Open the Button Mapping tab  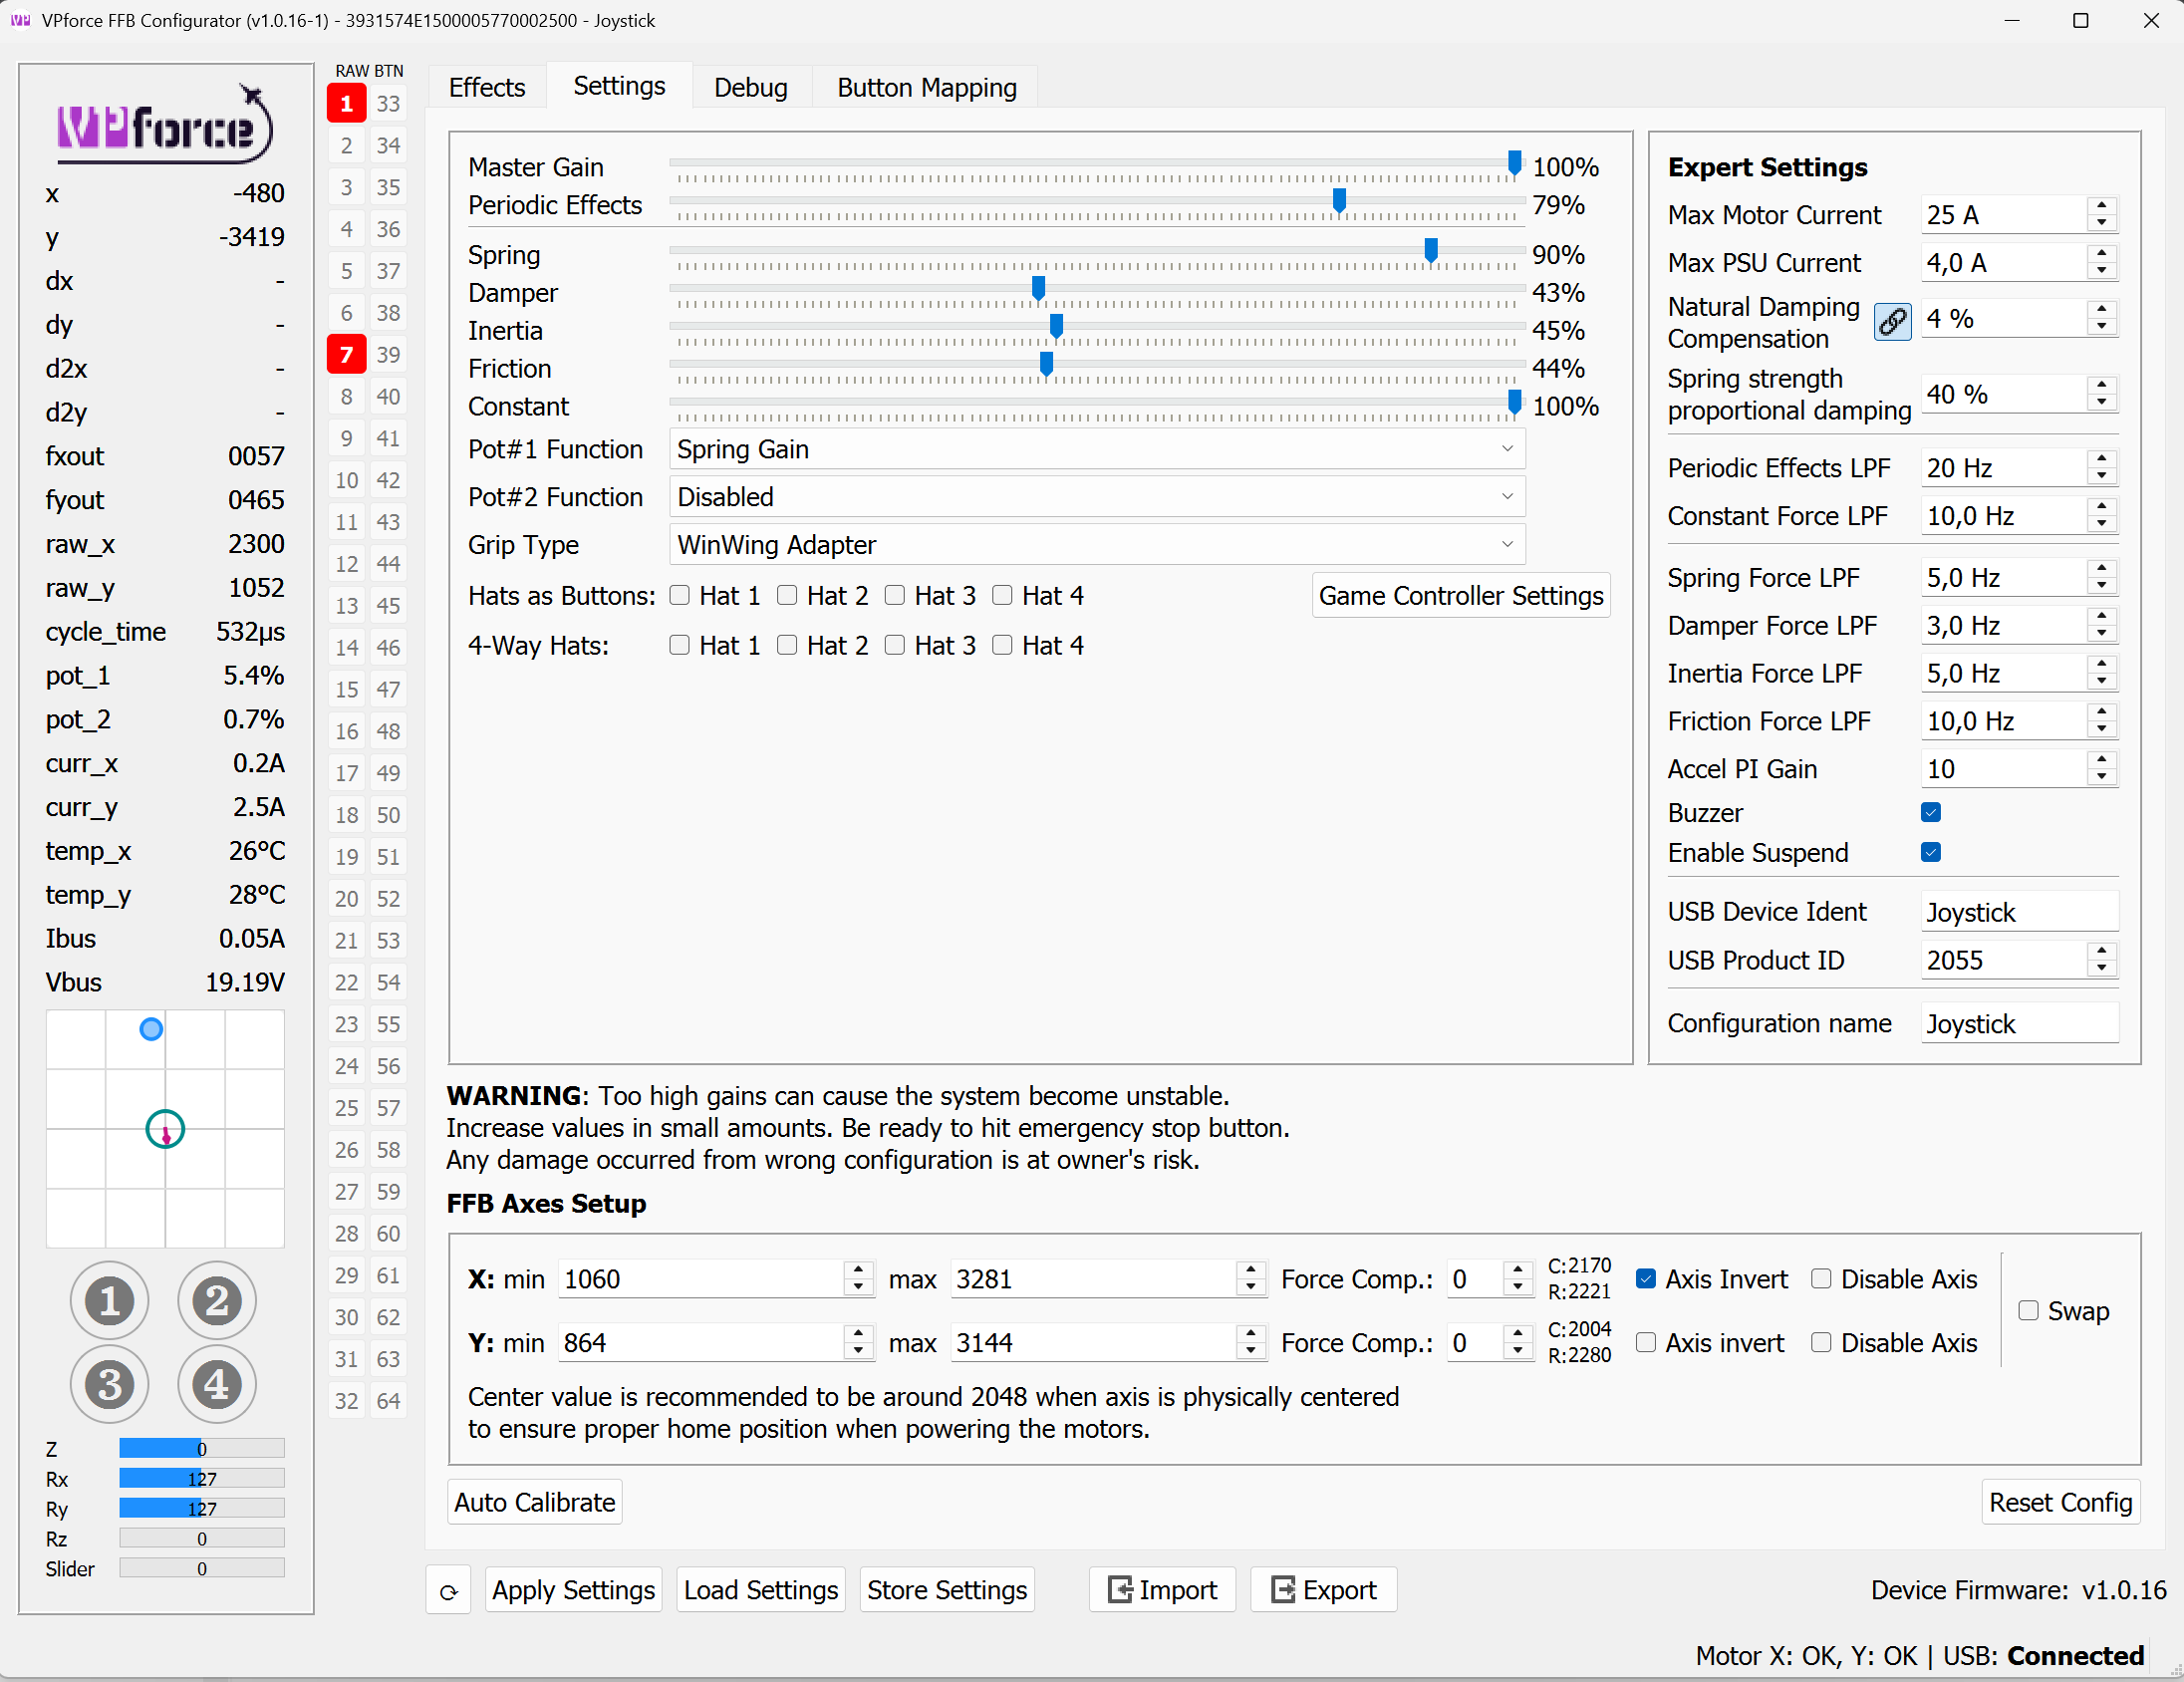coord(926,88)
